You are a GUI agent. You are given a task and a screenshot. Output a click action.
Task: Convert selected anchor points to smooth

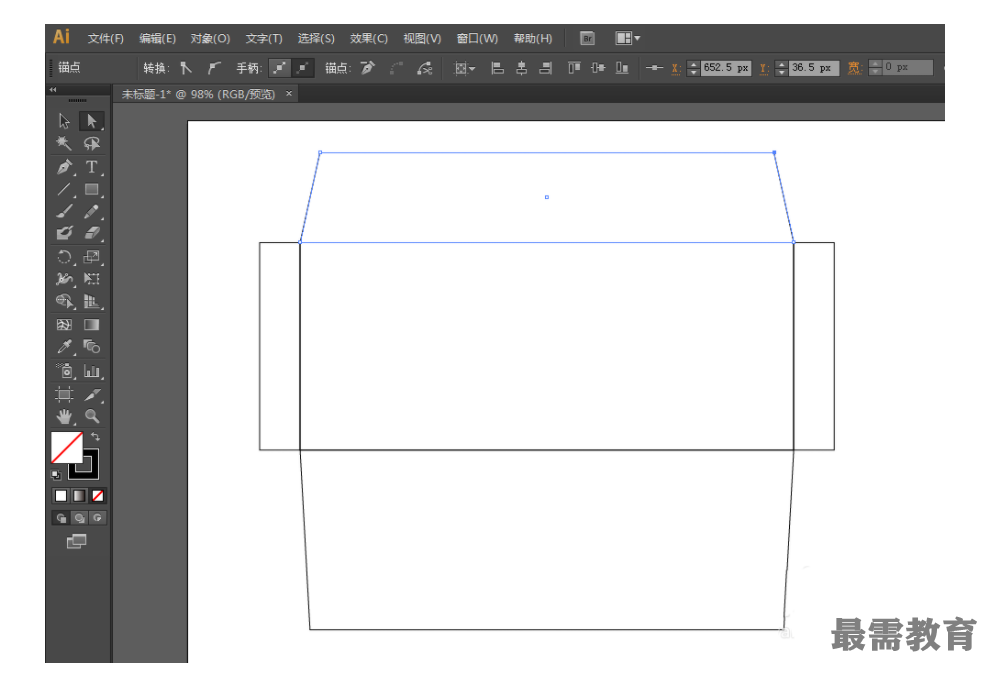(x=214, y=68)
